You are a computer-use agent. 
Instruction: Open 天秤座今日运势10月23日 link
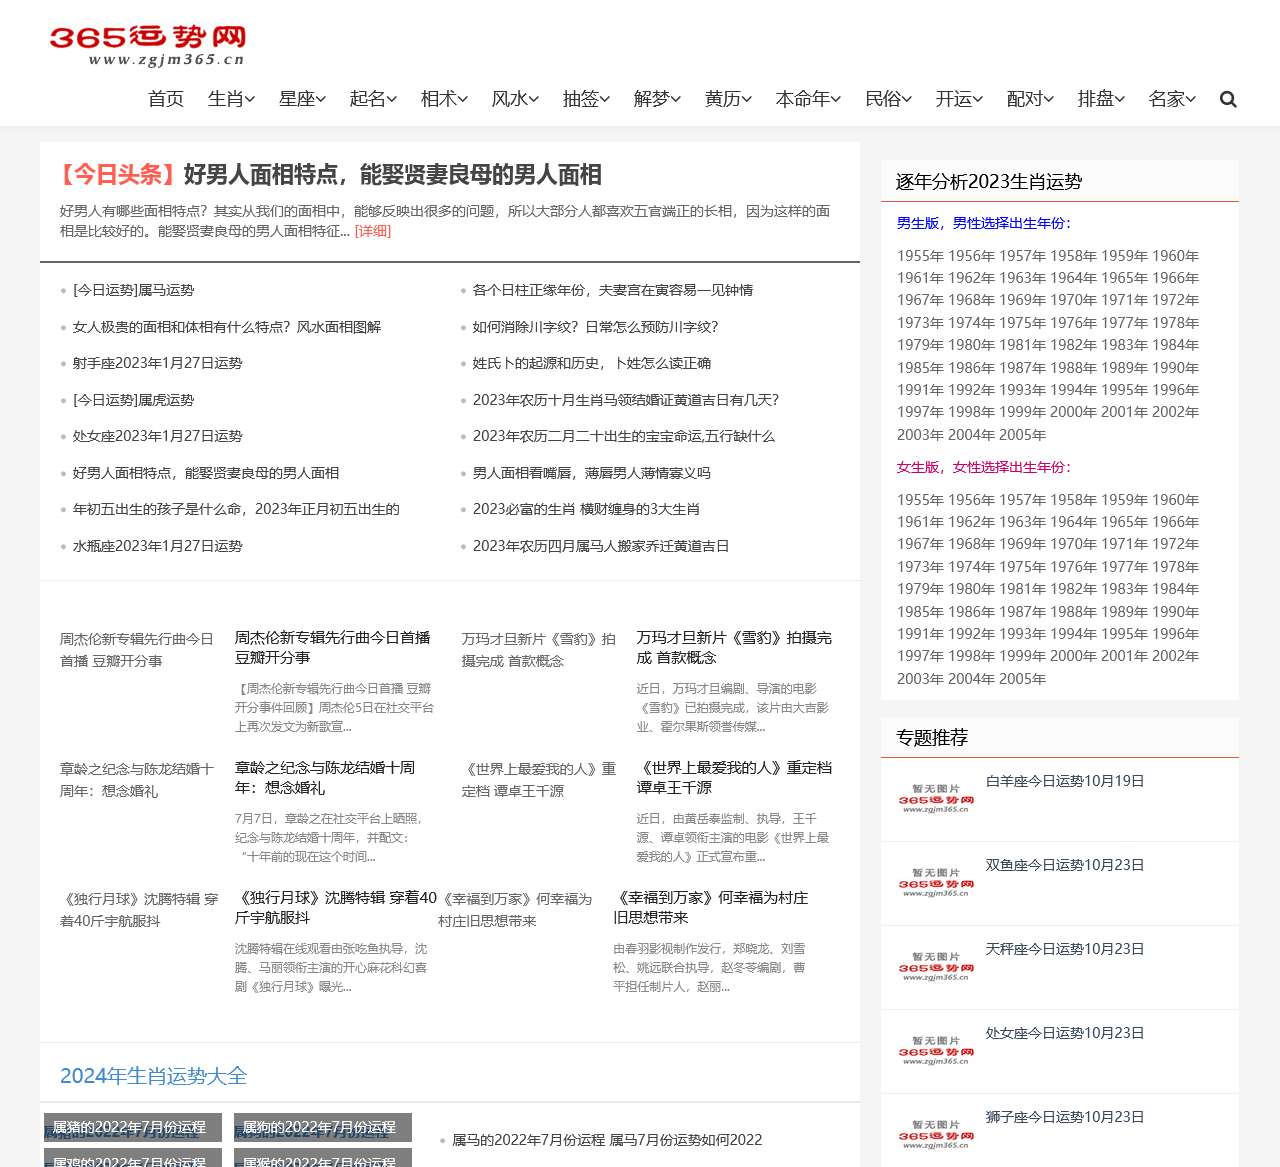[1065, 949]
